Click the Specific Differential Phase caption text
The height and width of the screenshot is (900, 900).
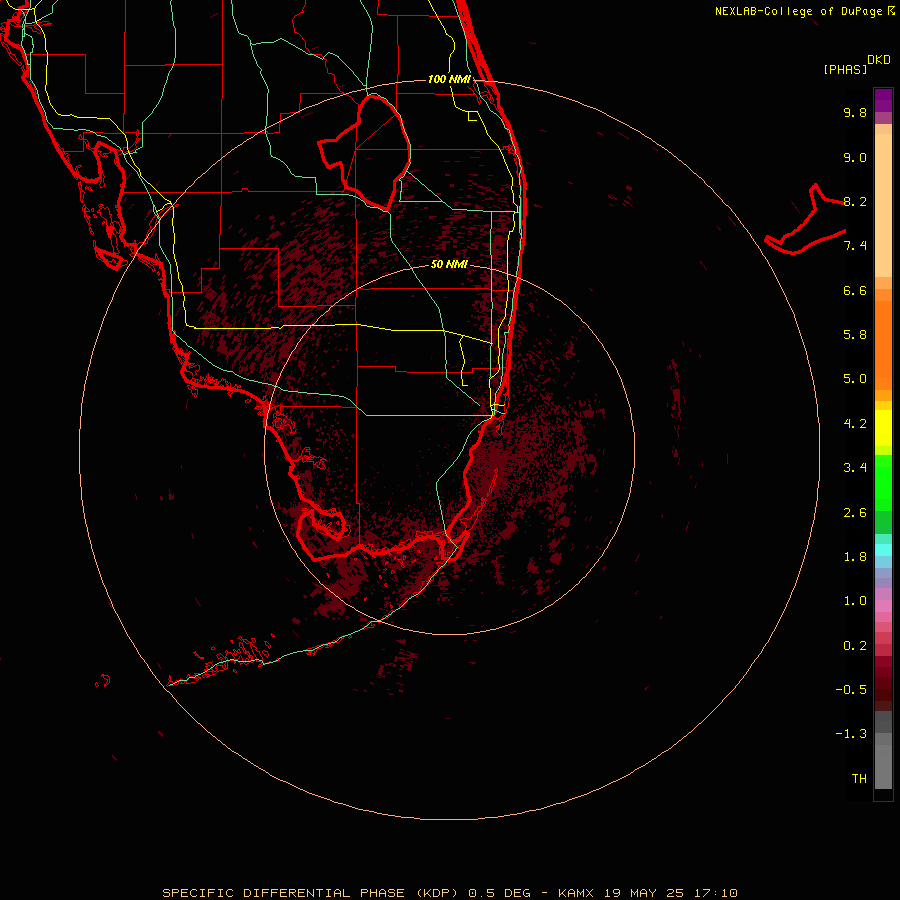point(449,893)
